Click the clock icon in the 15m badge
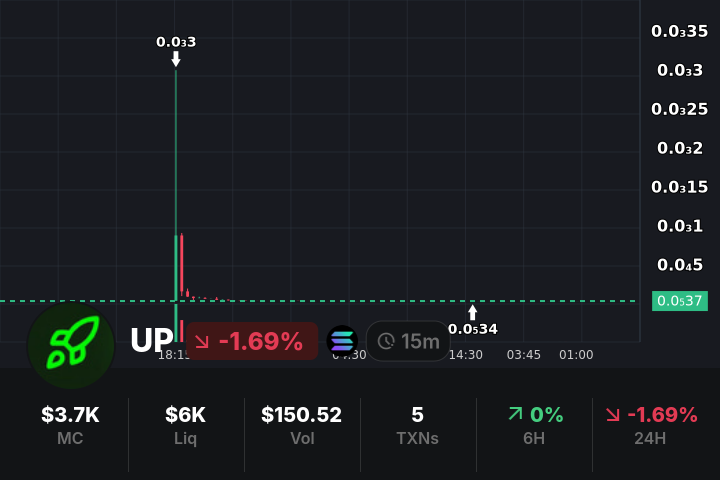 coord(386,341)
